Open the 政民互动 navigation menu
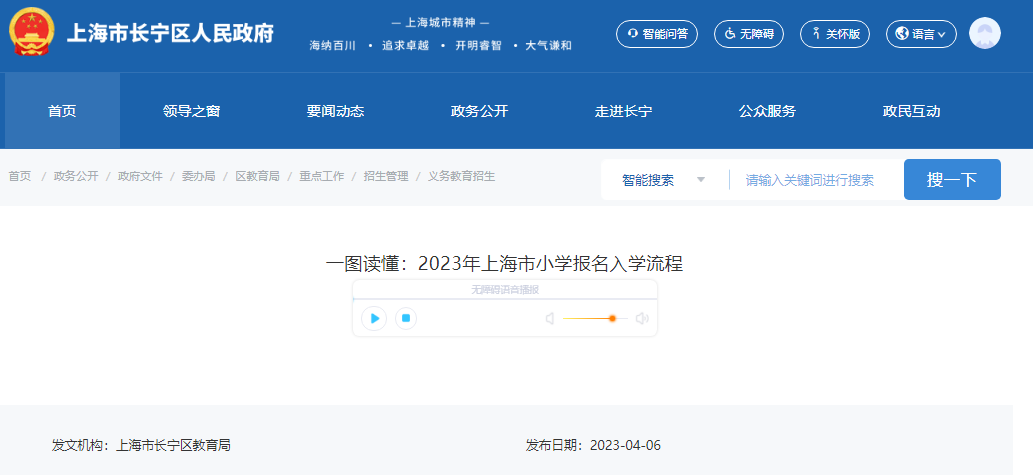Viewport: 1033px width, 475px height. [912, 111]
